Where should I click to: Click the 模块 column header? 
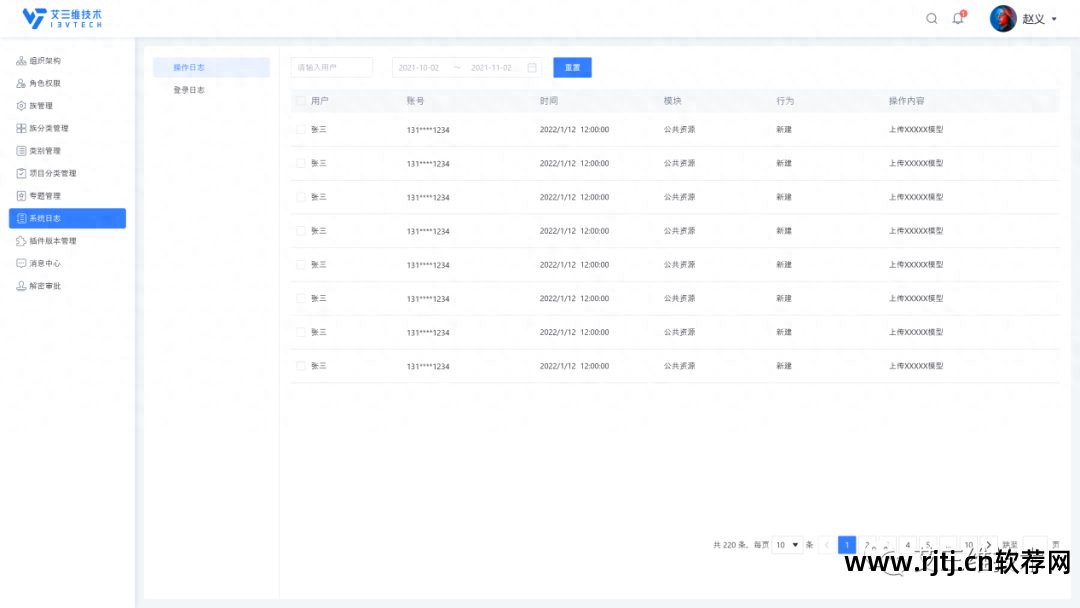point(672,101)
